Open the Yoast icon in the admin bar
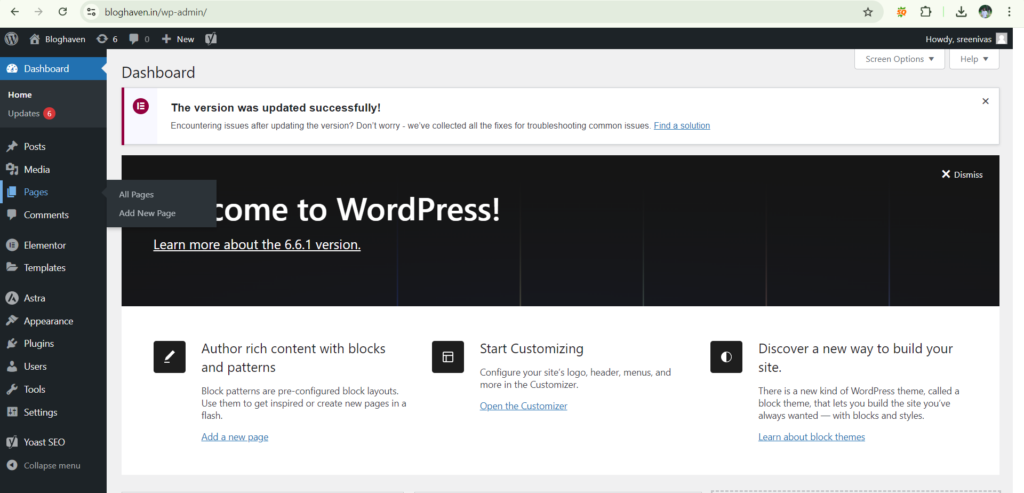Viewport: 1024px width, 493px height. tap(211, 39)
